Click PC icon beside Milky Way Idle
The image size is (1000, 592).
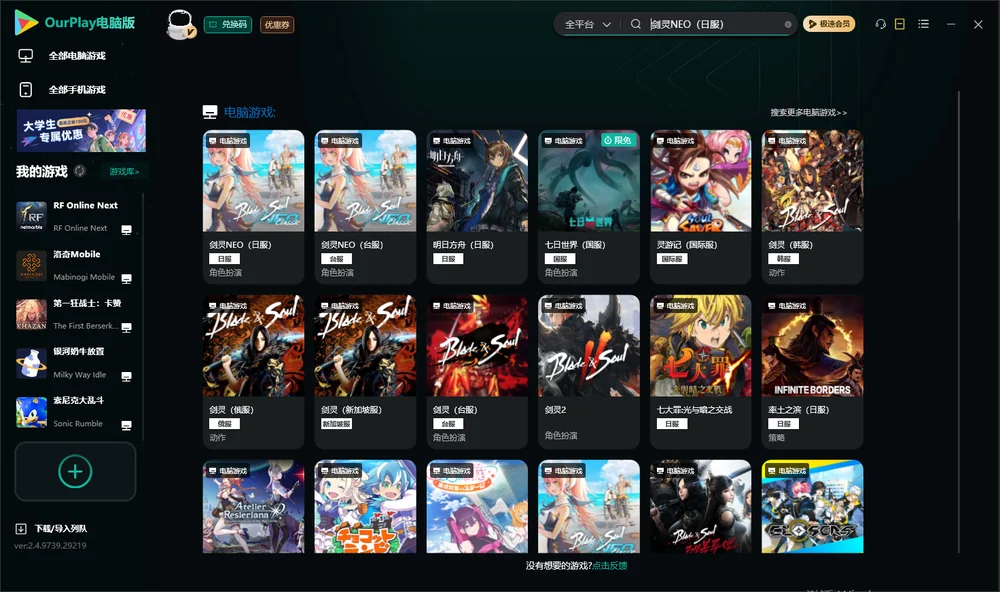(126, 376)
